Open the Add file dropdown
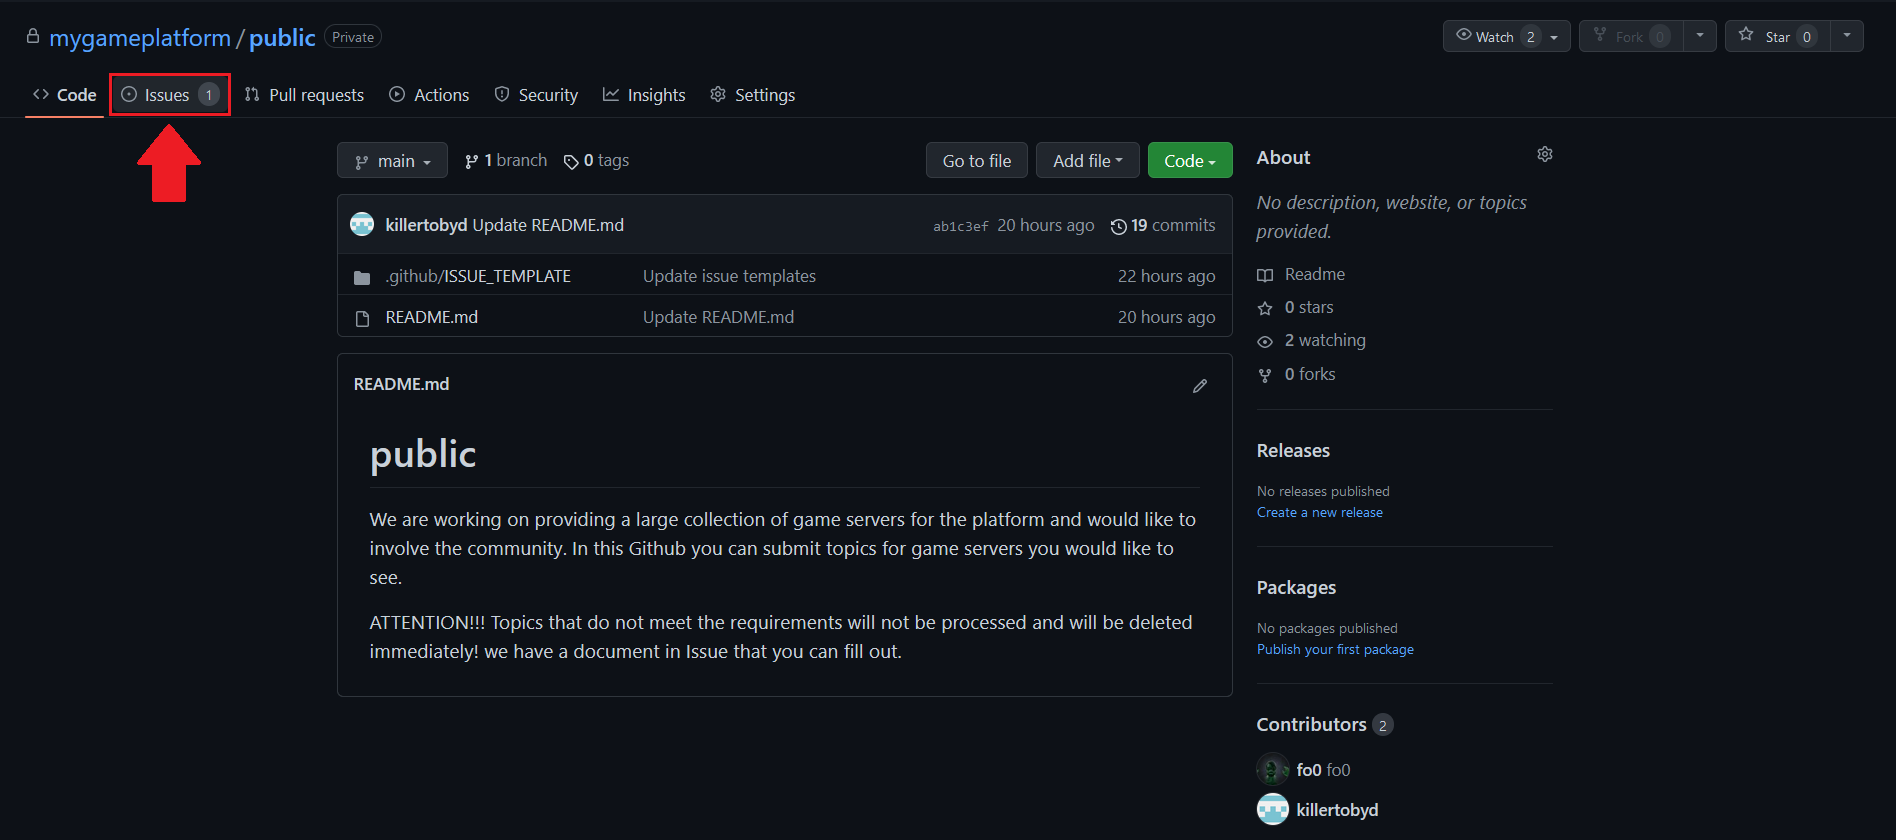The width and height of the screenshot is (1896, 840). point(1087,161)
